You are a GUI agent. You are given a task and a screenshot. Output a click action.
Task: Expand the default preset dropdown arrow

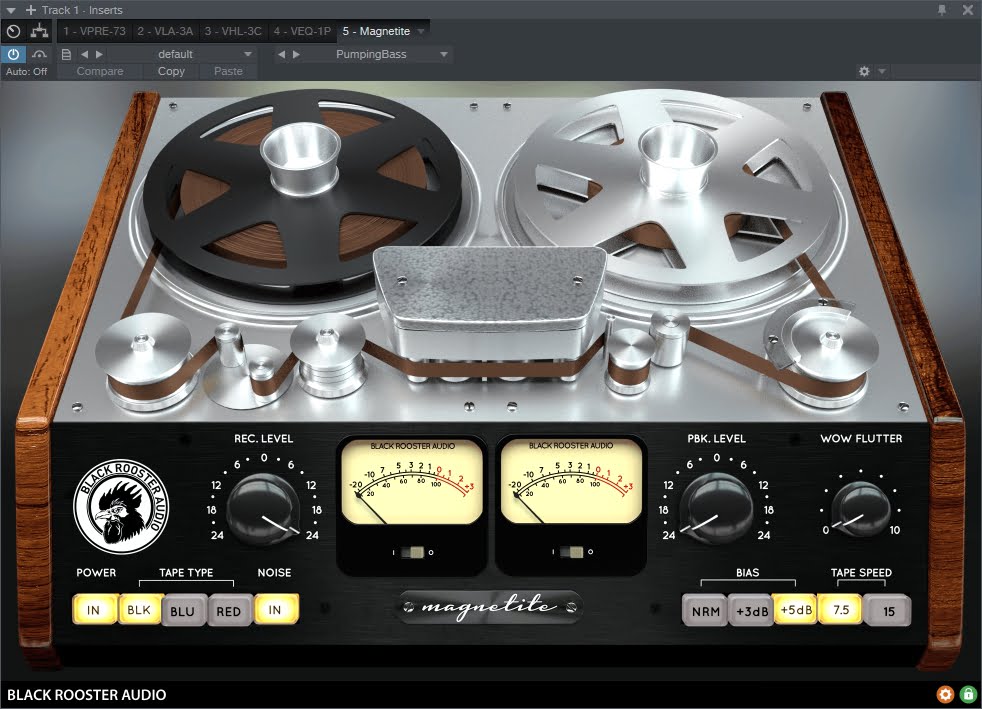[248, 54]
